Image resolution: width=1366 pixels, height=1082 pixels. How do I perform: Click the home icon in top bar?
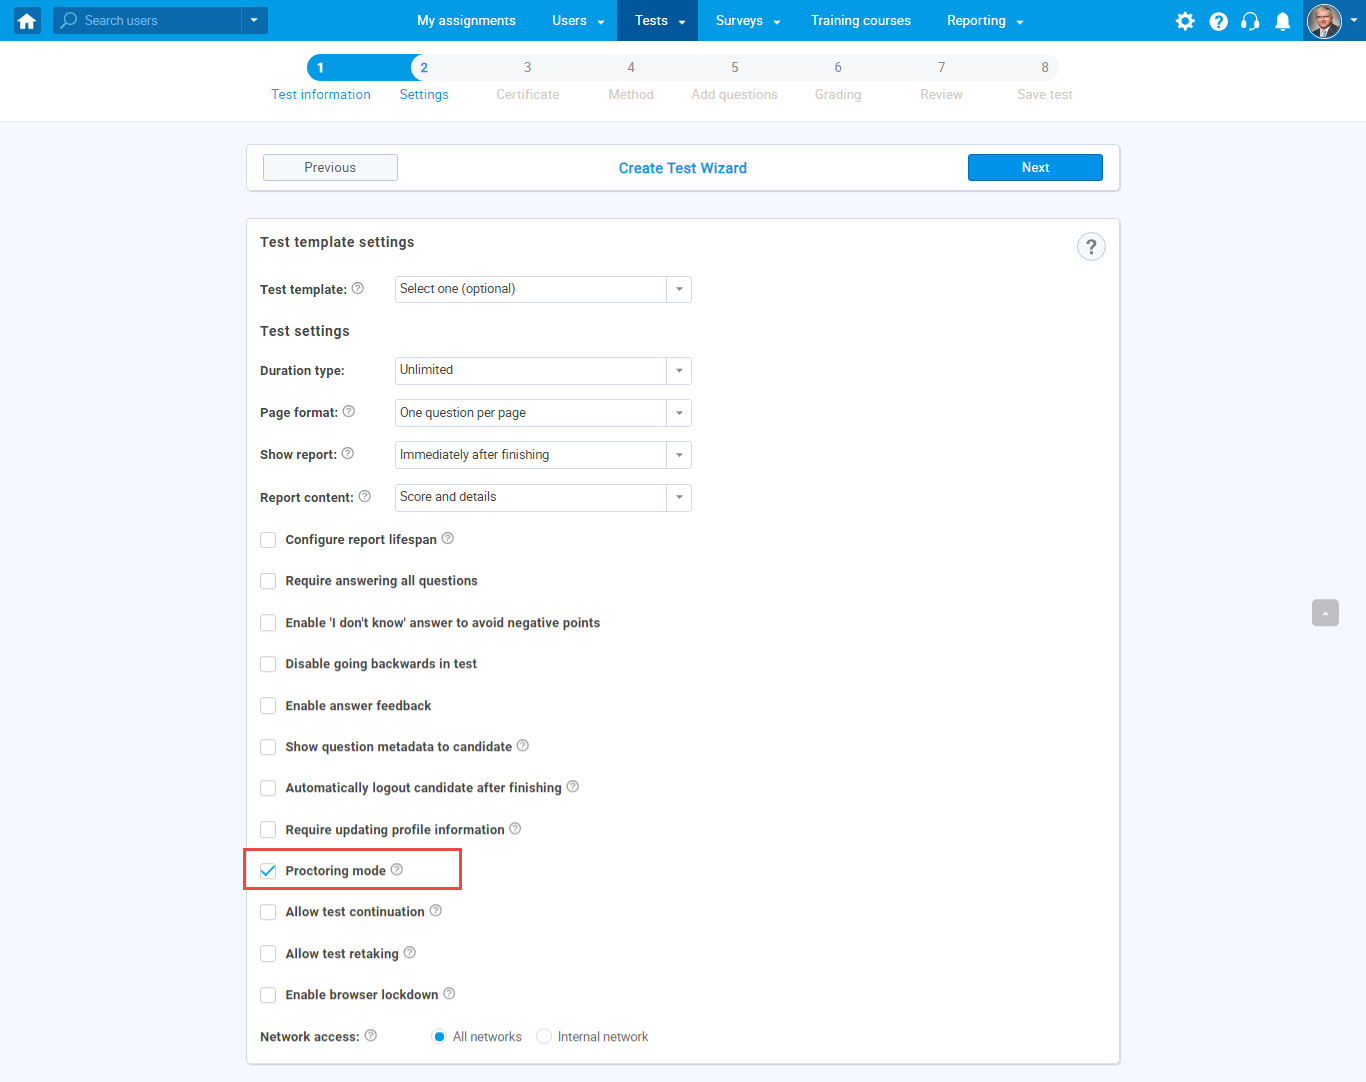[27, 20]
